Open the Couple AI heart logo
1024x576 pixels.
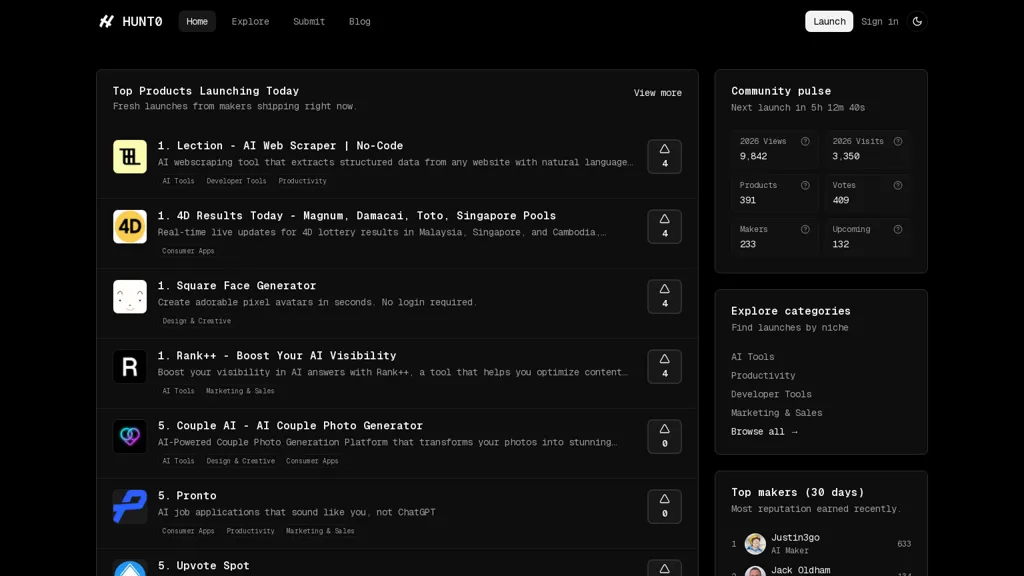[130, 436]
